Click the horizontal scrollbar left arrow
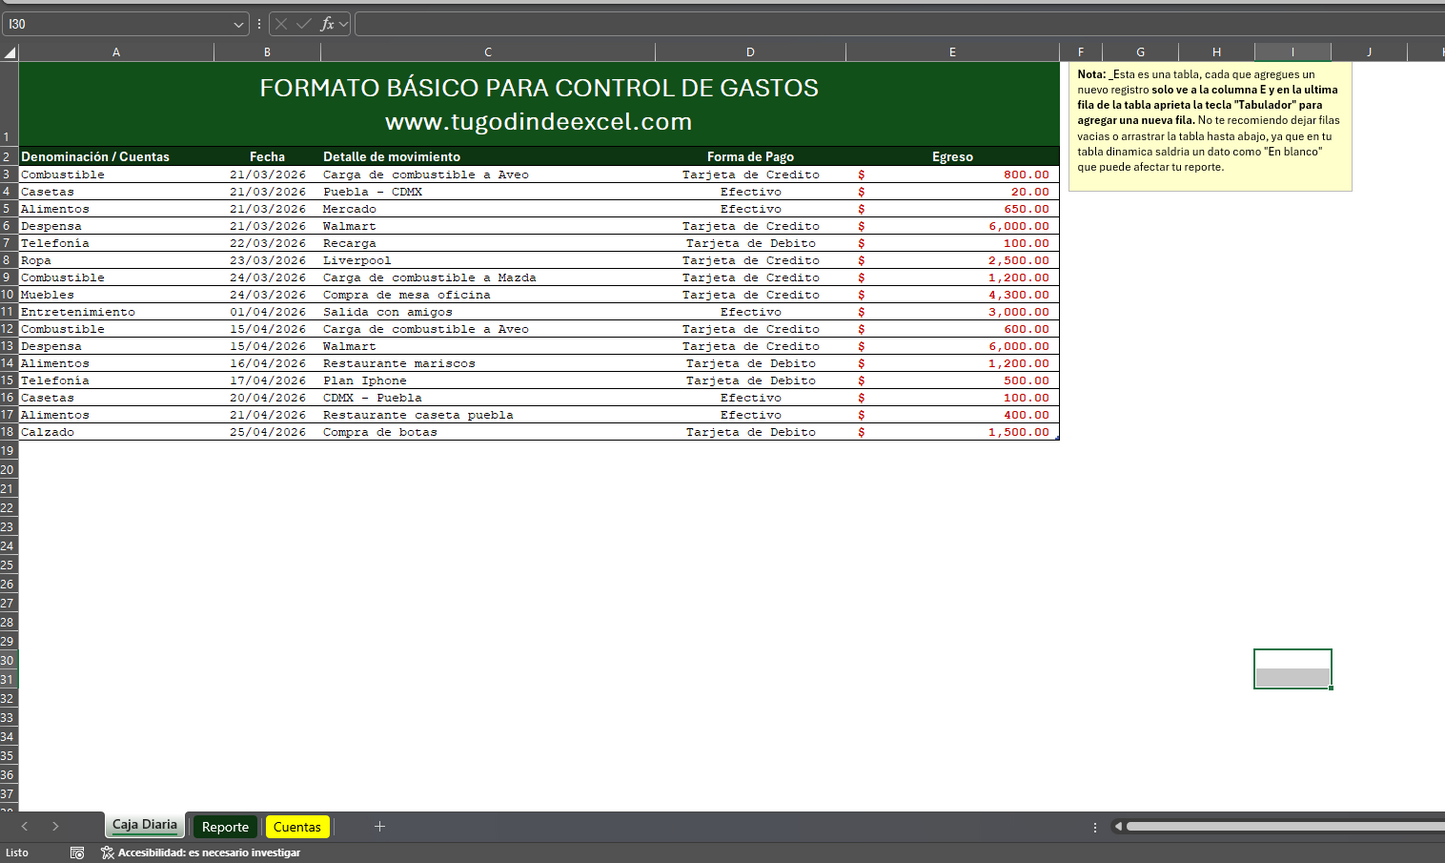The image size is (1445, 863). point(1118,827)
